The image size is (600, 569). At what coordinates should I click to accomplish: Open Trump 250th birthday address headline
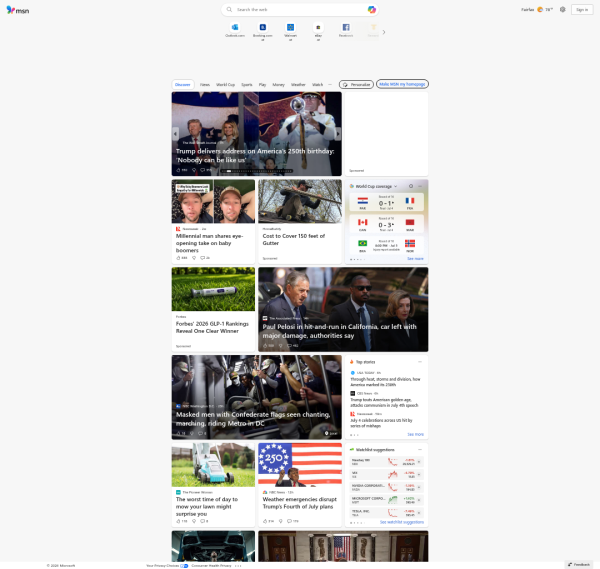tap(255, 156)
